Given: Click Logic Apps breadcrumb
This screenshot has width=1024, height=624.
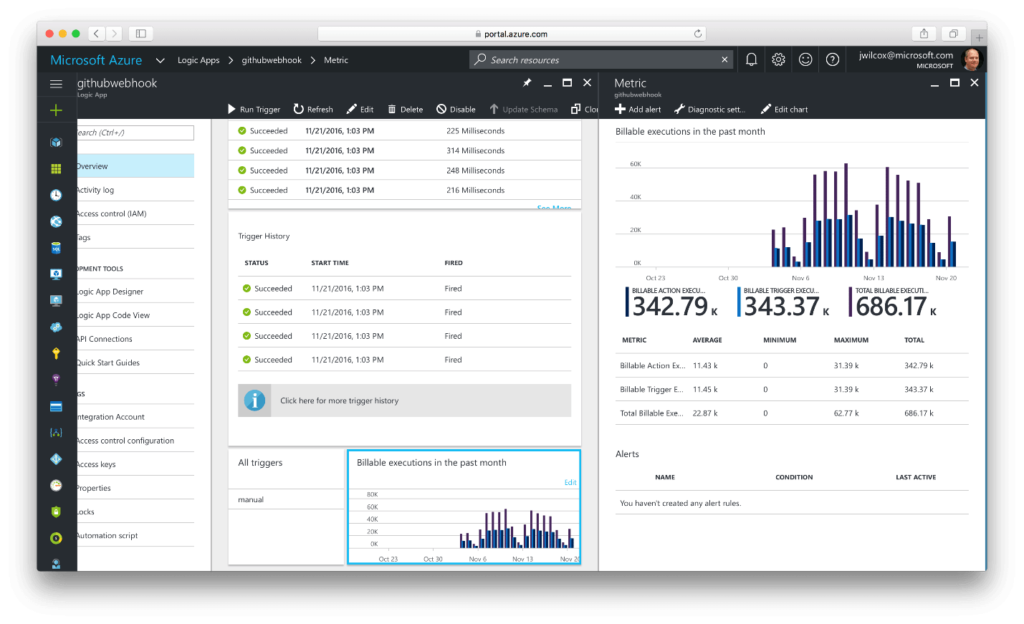Looking at the screenshot, I should 199,60.
